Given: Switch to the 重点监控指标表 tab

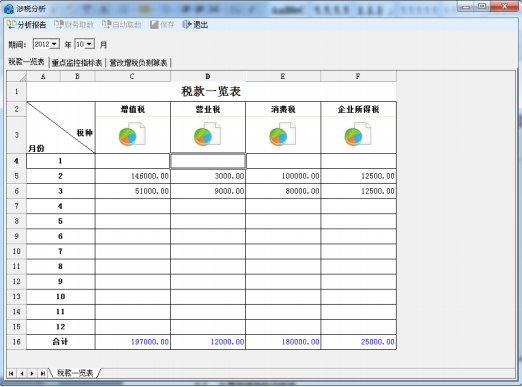Looking at the screenshot, I should [77, 63].
